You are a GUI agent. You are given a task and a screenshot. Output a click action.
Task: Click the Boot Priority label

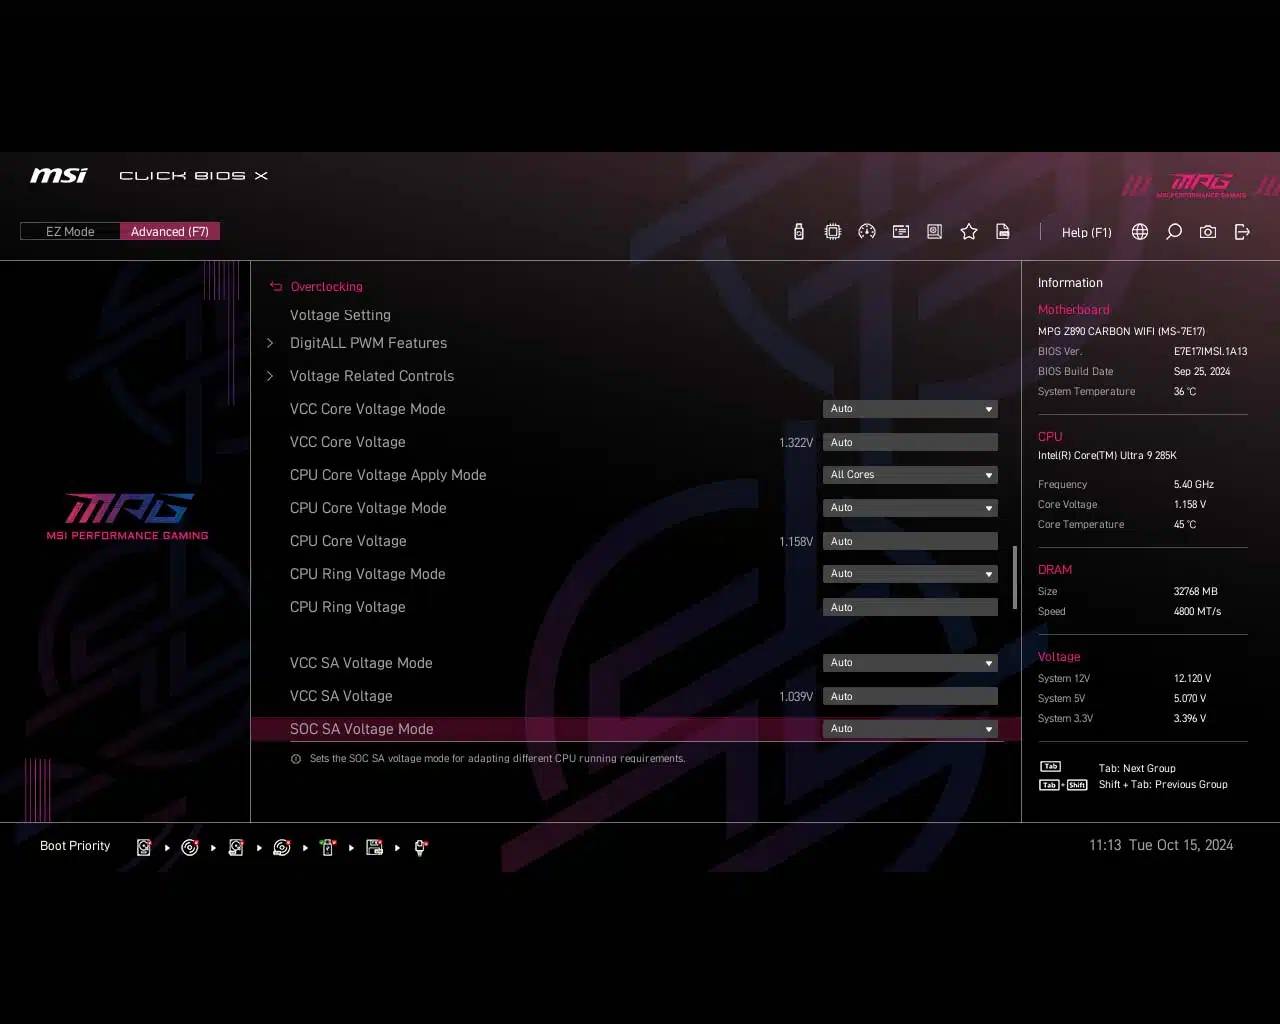pyautogui.click(x=75, y=846)
